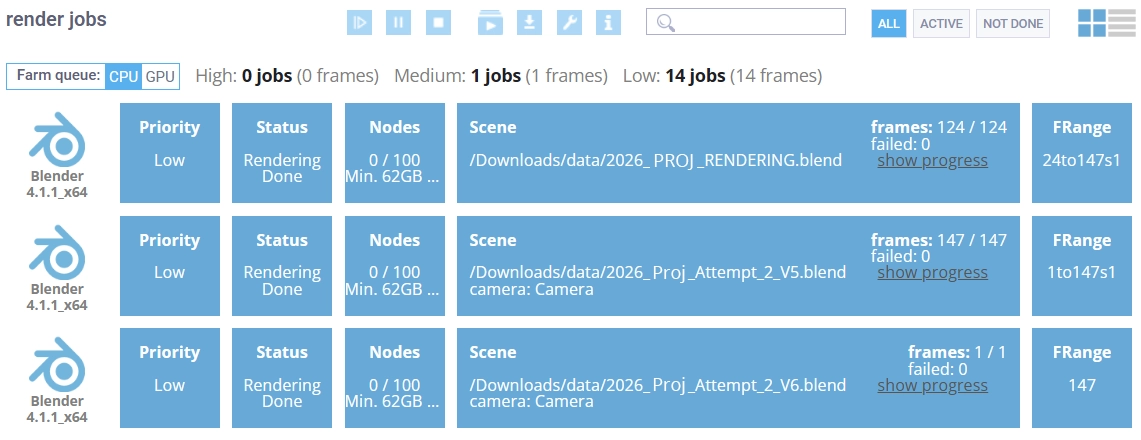Image resolution: width=1141 pixels, height=440 pixels.
Task: Select Status cell of Attempt_2_V5 job
Action: 282,265
